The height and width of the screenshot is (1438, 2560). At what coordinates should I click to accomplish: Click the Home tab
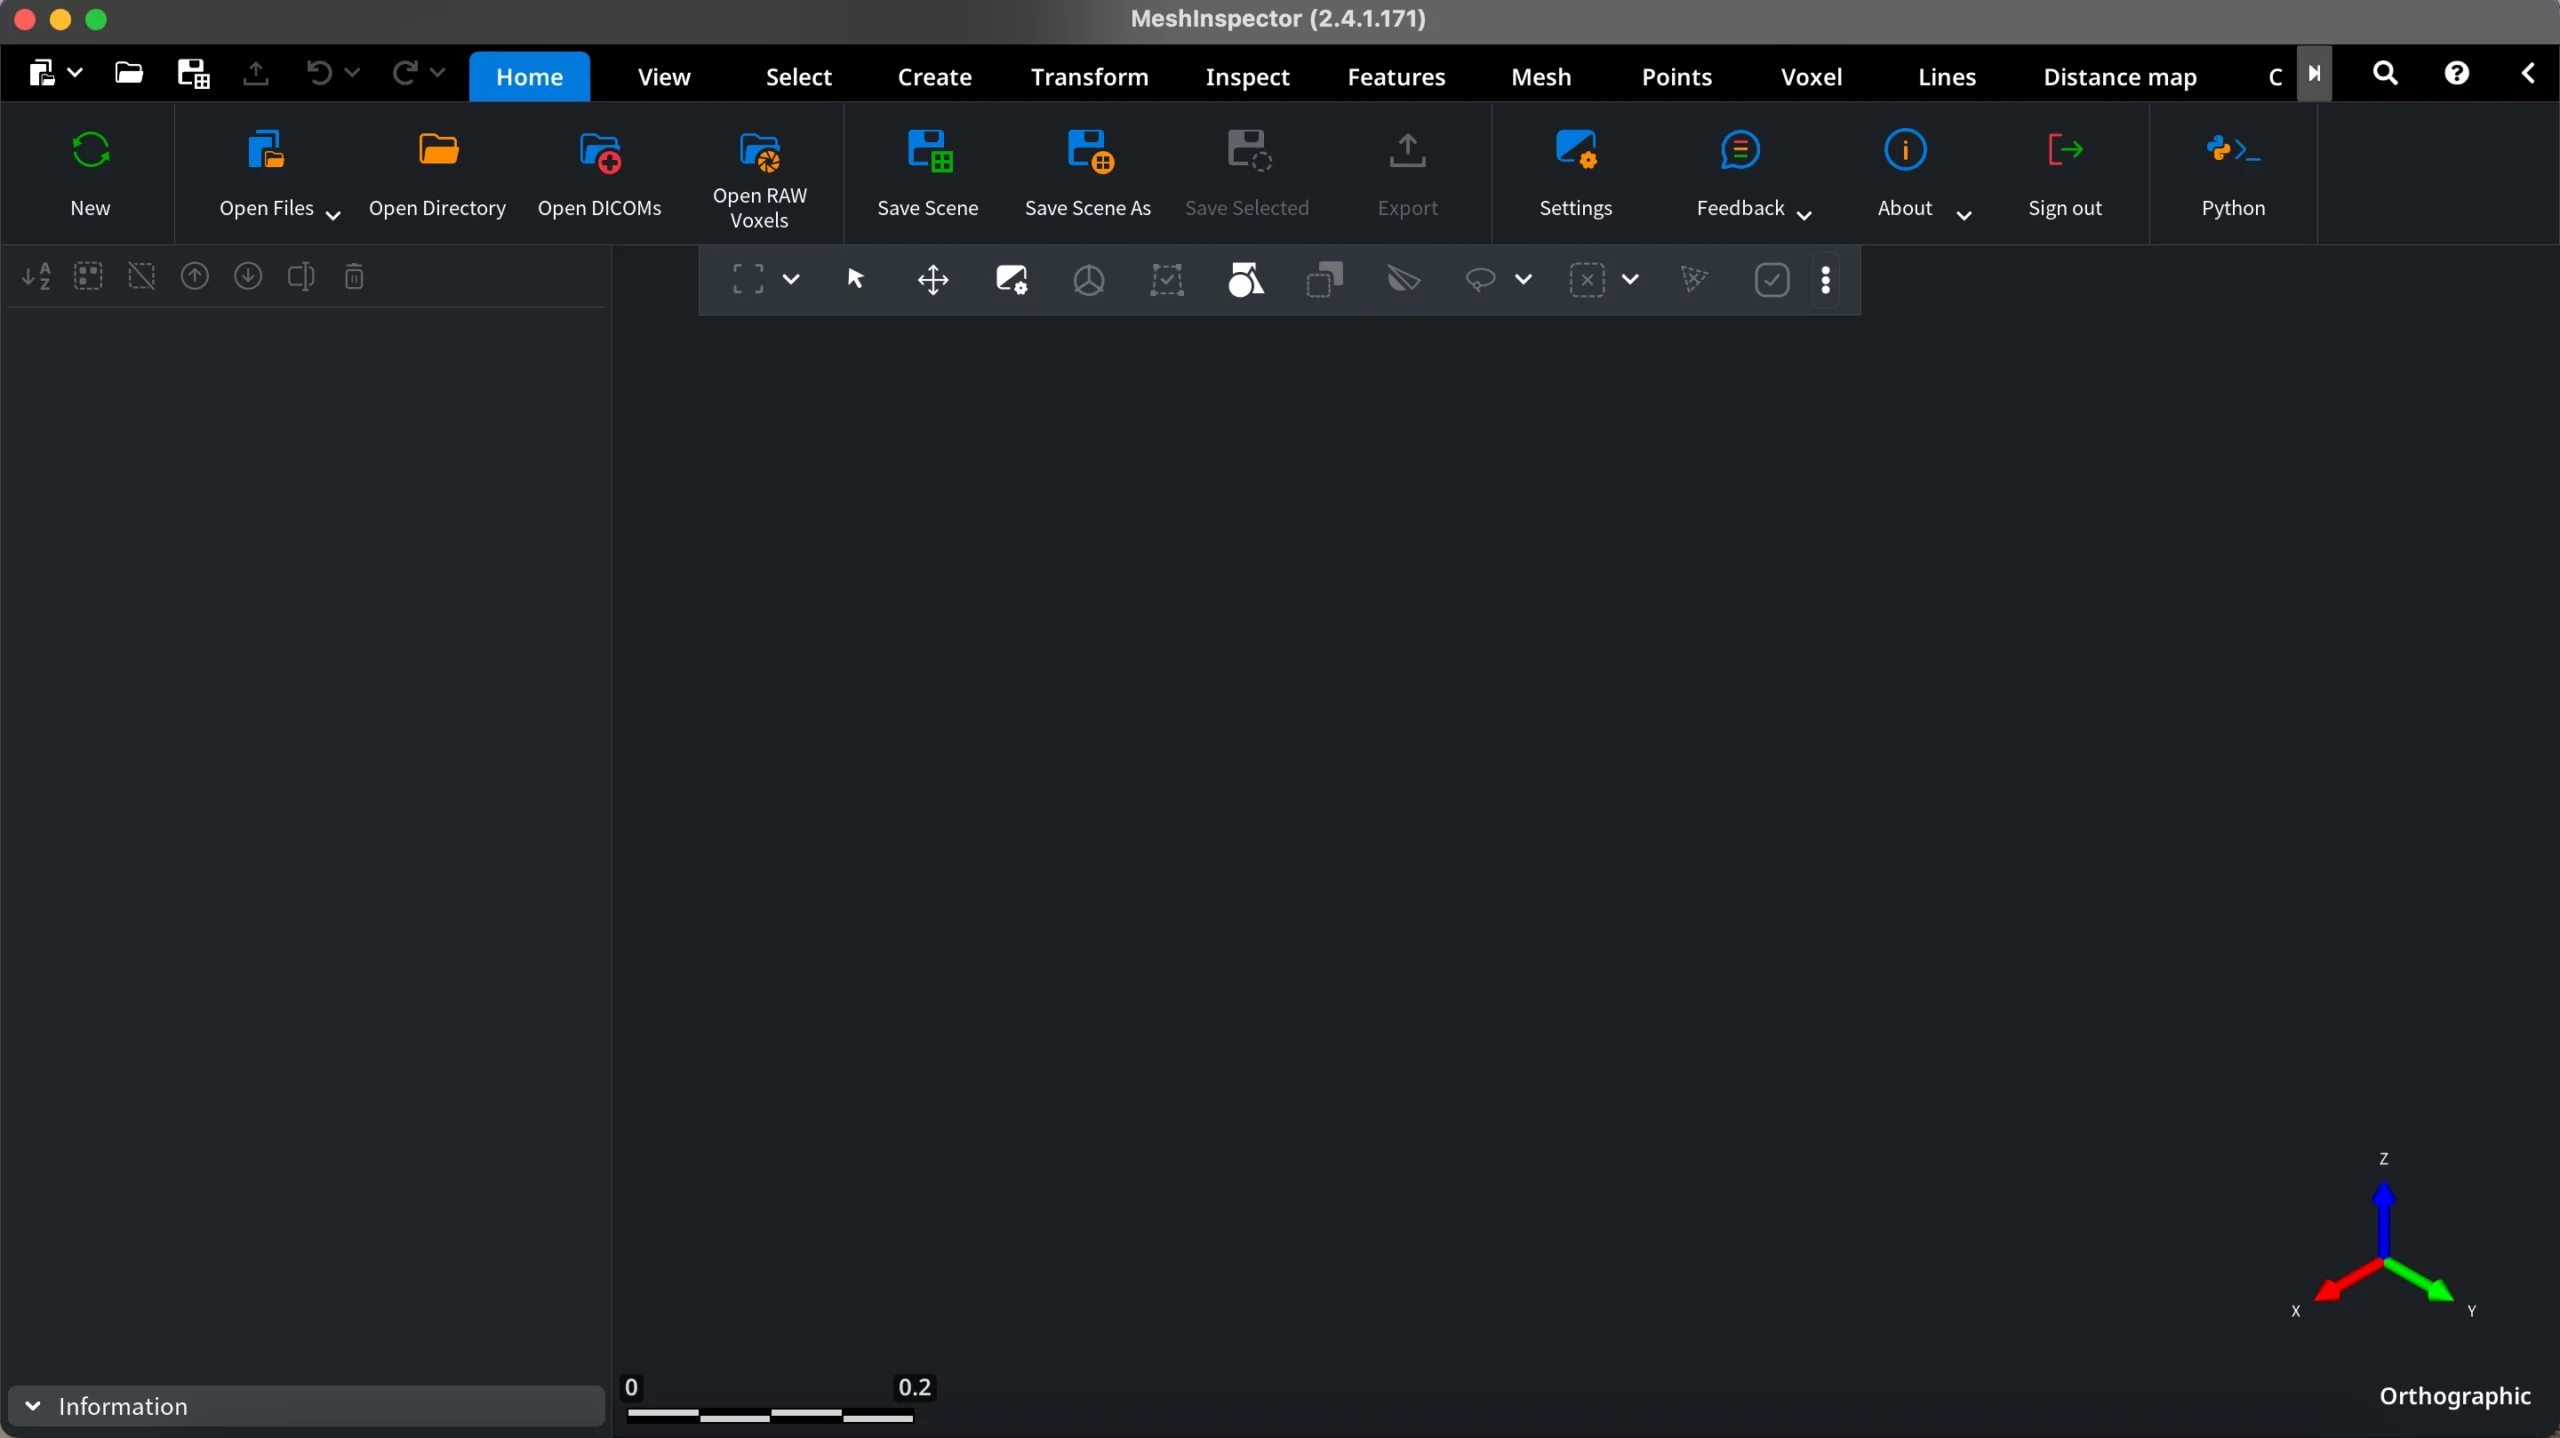(529, 77)
